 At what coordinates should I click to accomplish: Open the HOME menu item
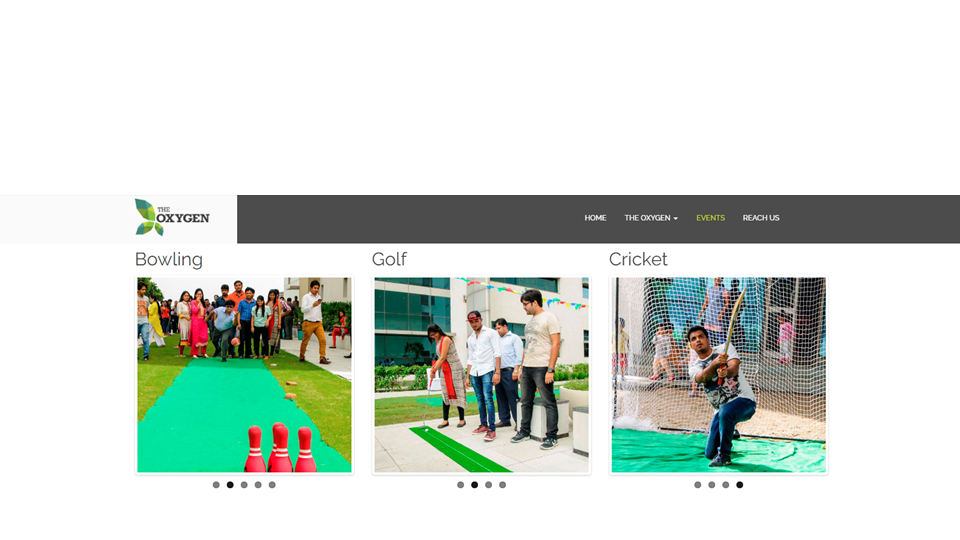tap(595, 218)
